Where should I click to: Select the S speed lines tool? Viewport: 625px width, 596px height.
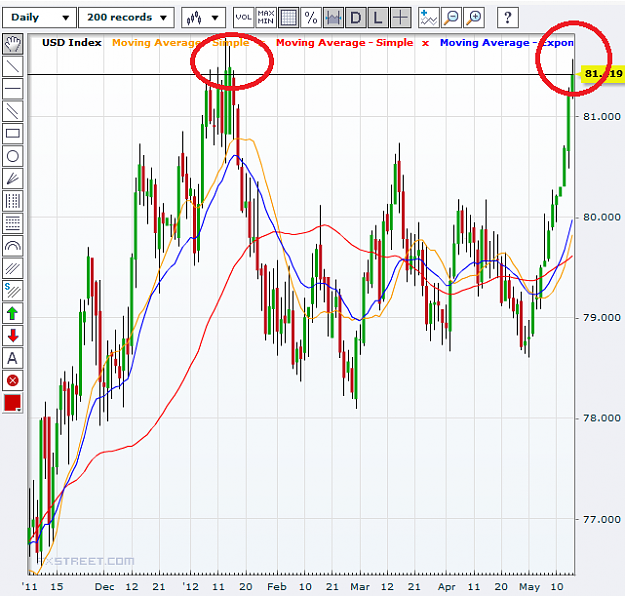[x=12, y=291]
